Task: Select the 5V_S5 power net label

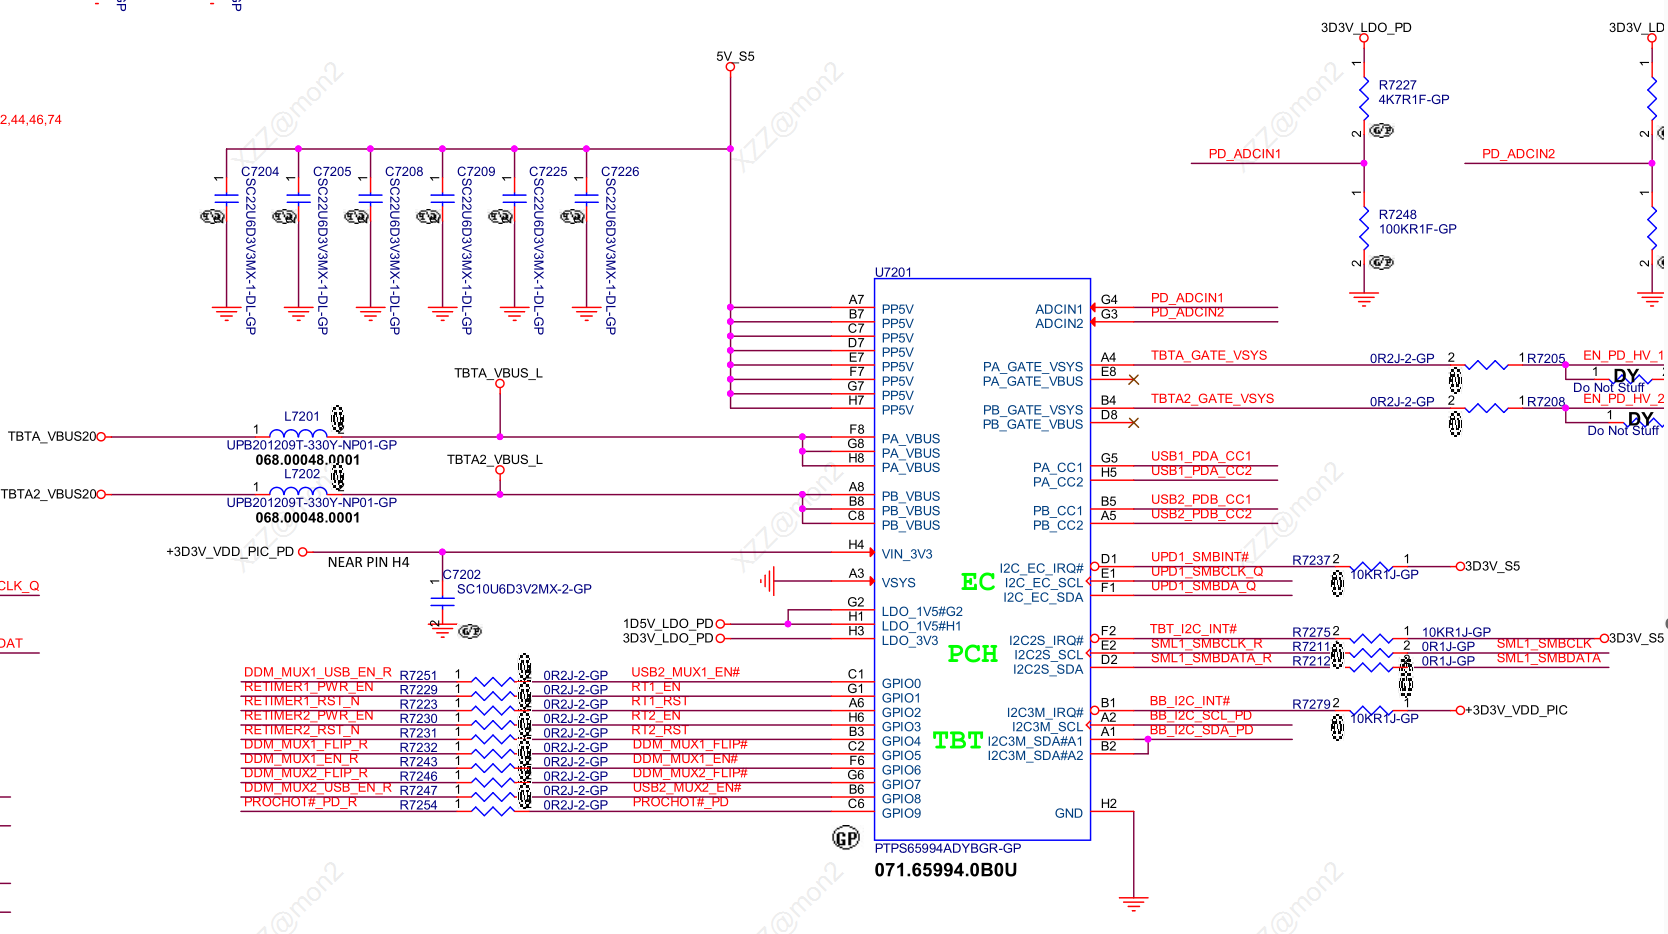Action: [x=735, y=56]
